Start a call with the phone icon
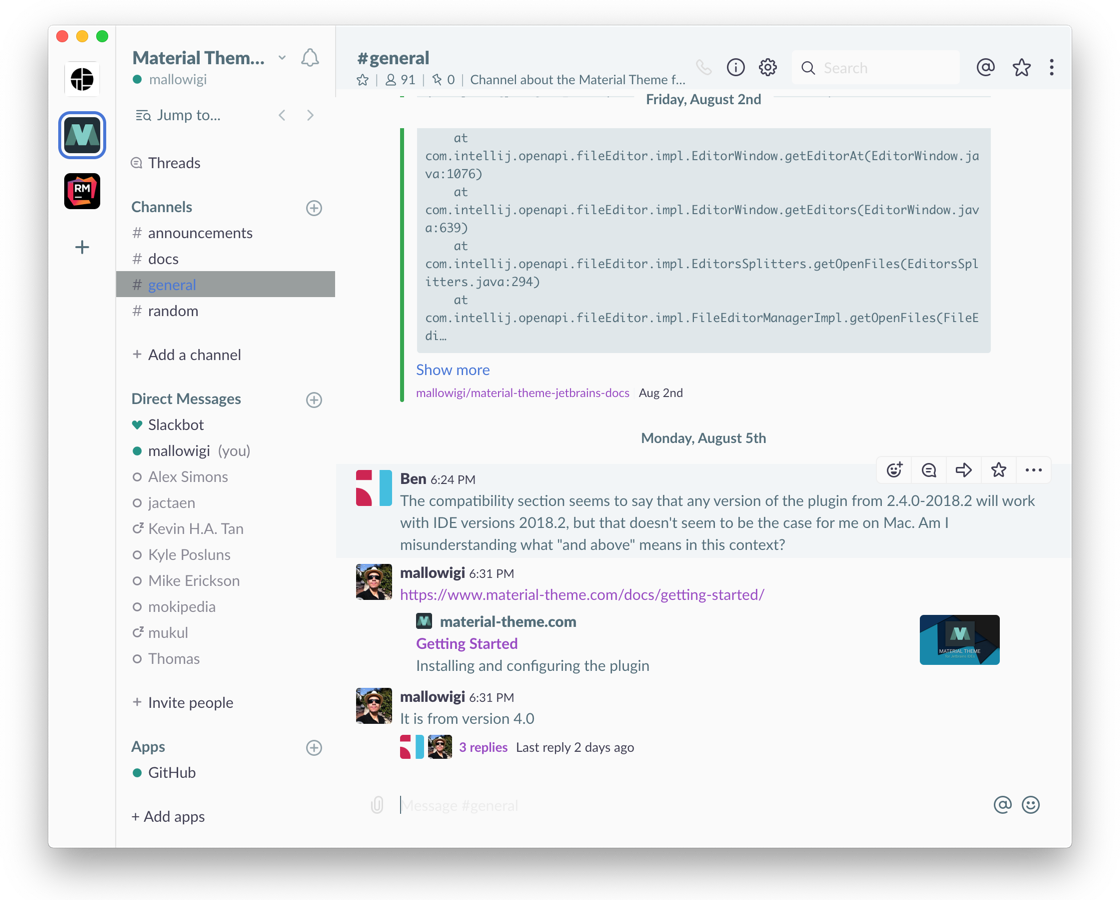Image resolution: width=1120 pixels, height=900 pixels. (x=704, y=68)
